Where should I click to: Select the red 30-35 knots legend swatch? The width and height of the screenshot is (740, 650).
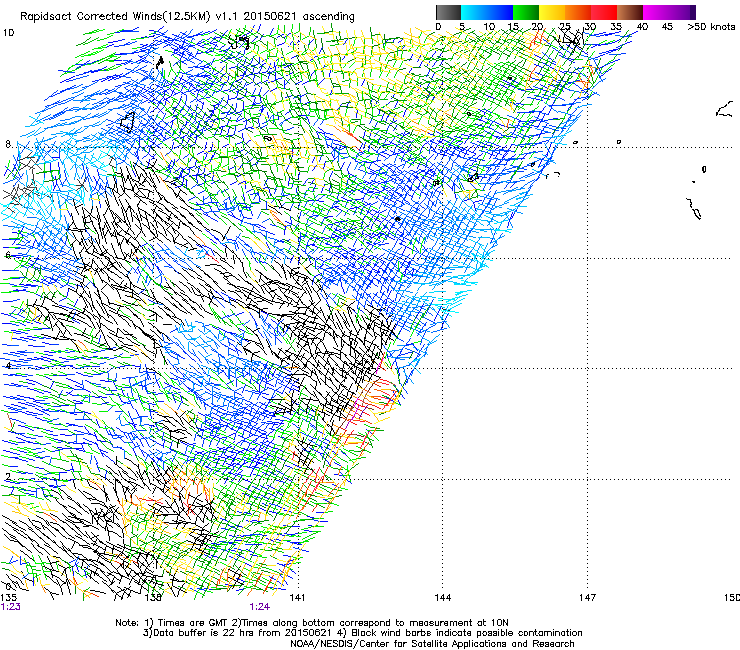604,12
